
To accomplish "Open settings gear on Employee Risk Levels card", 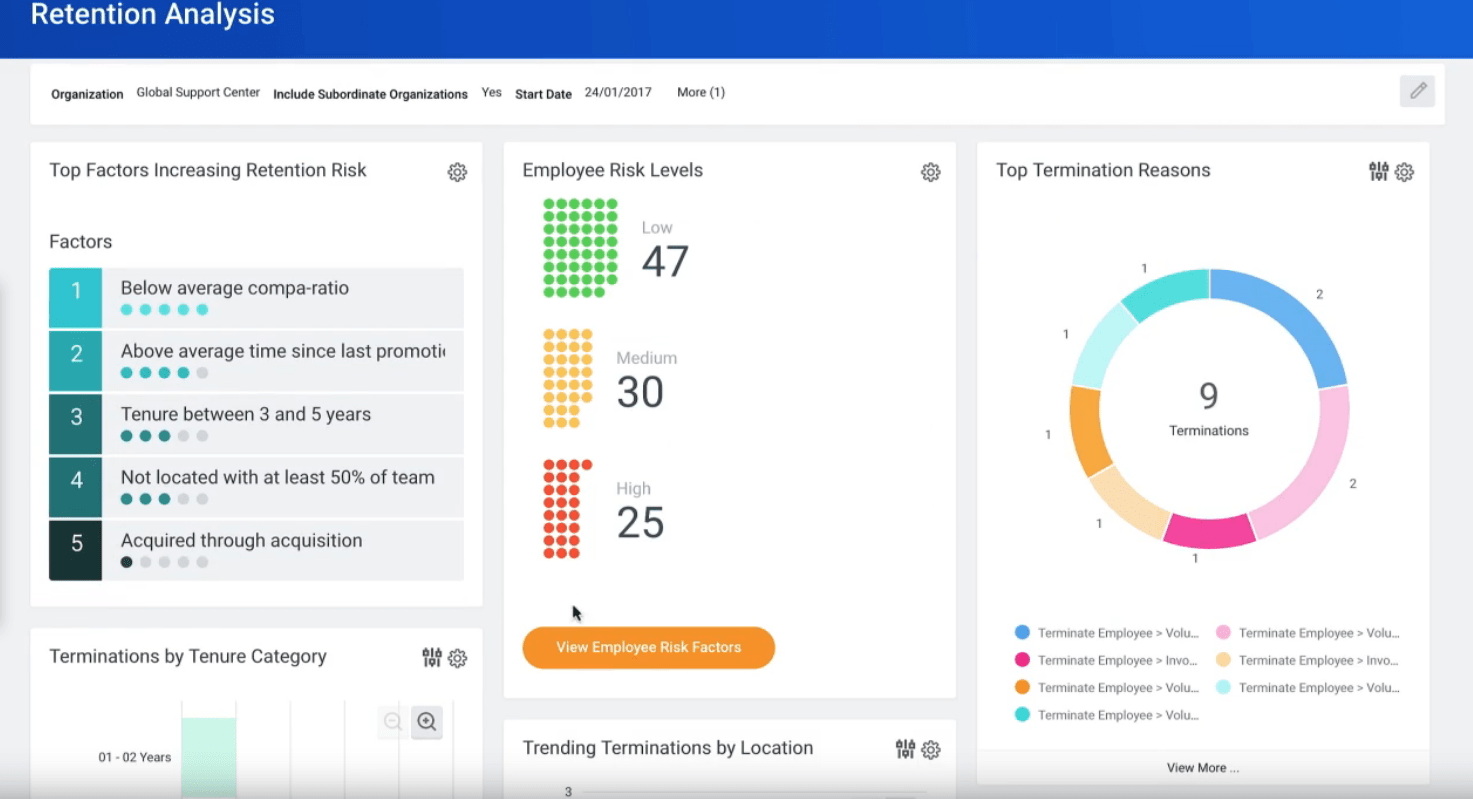I will tap(930, 172).
